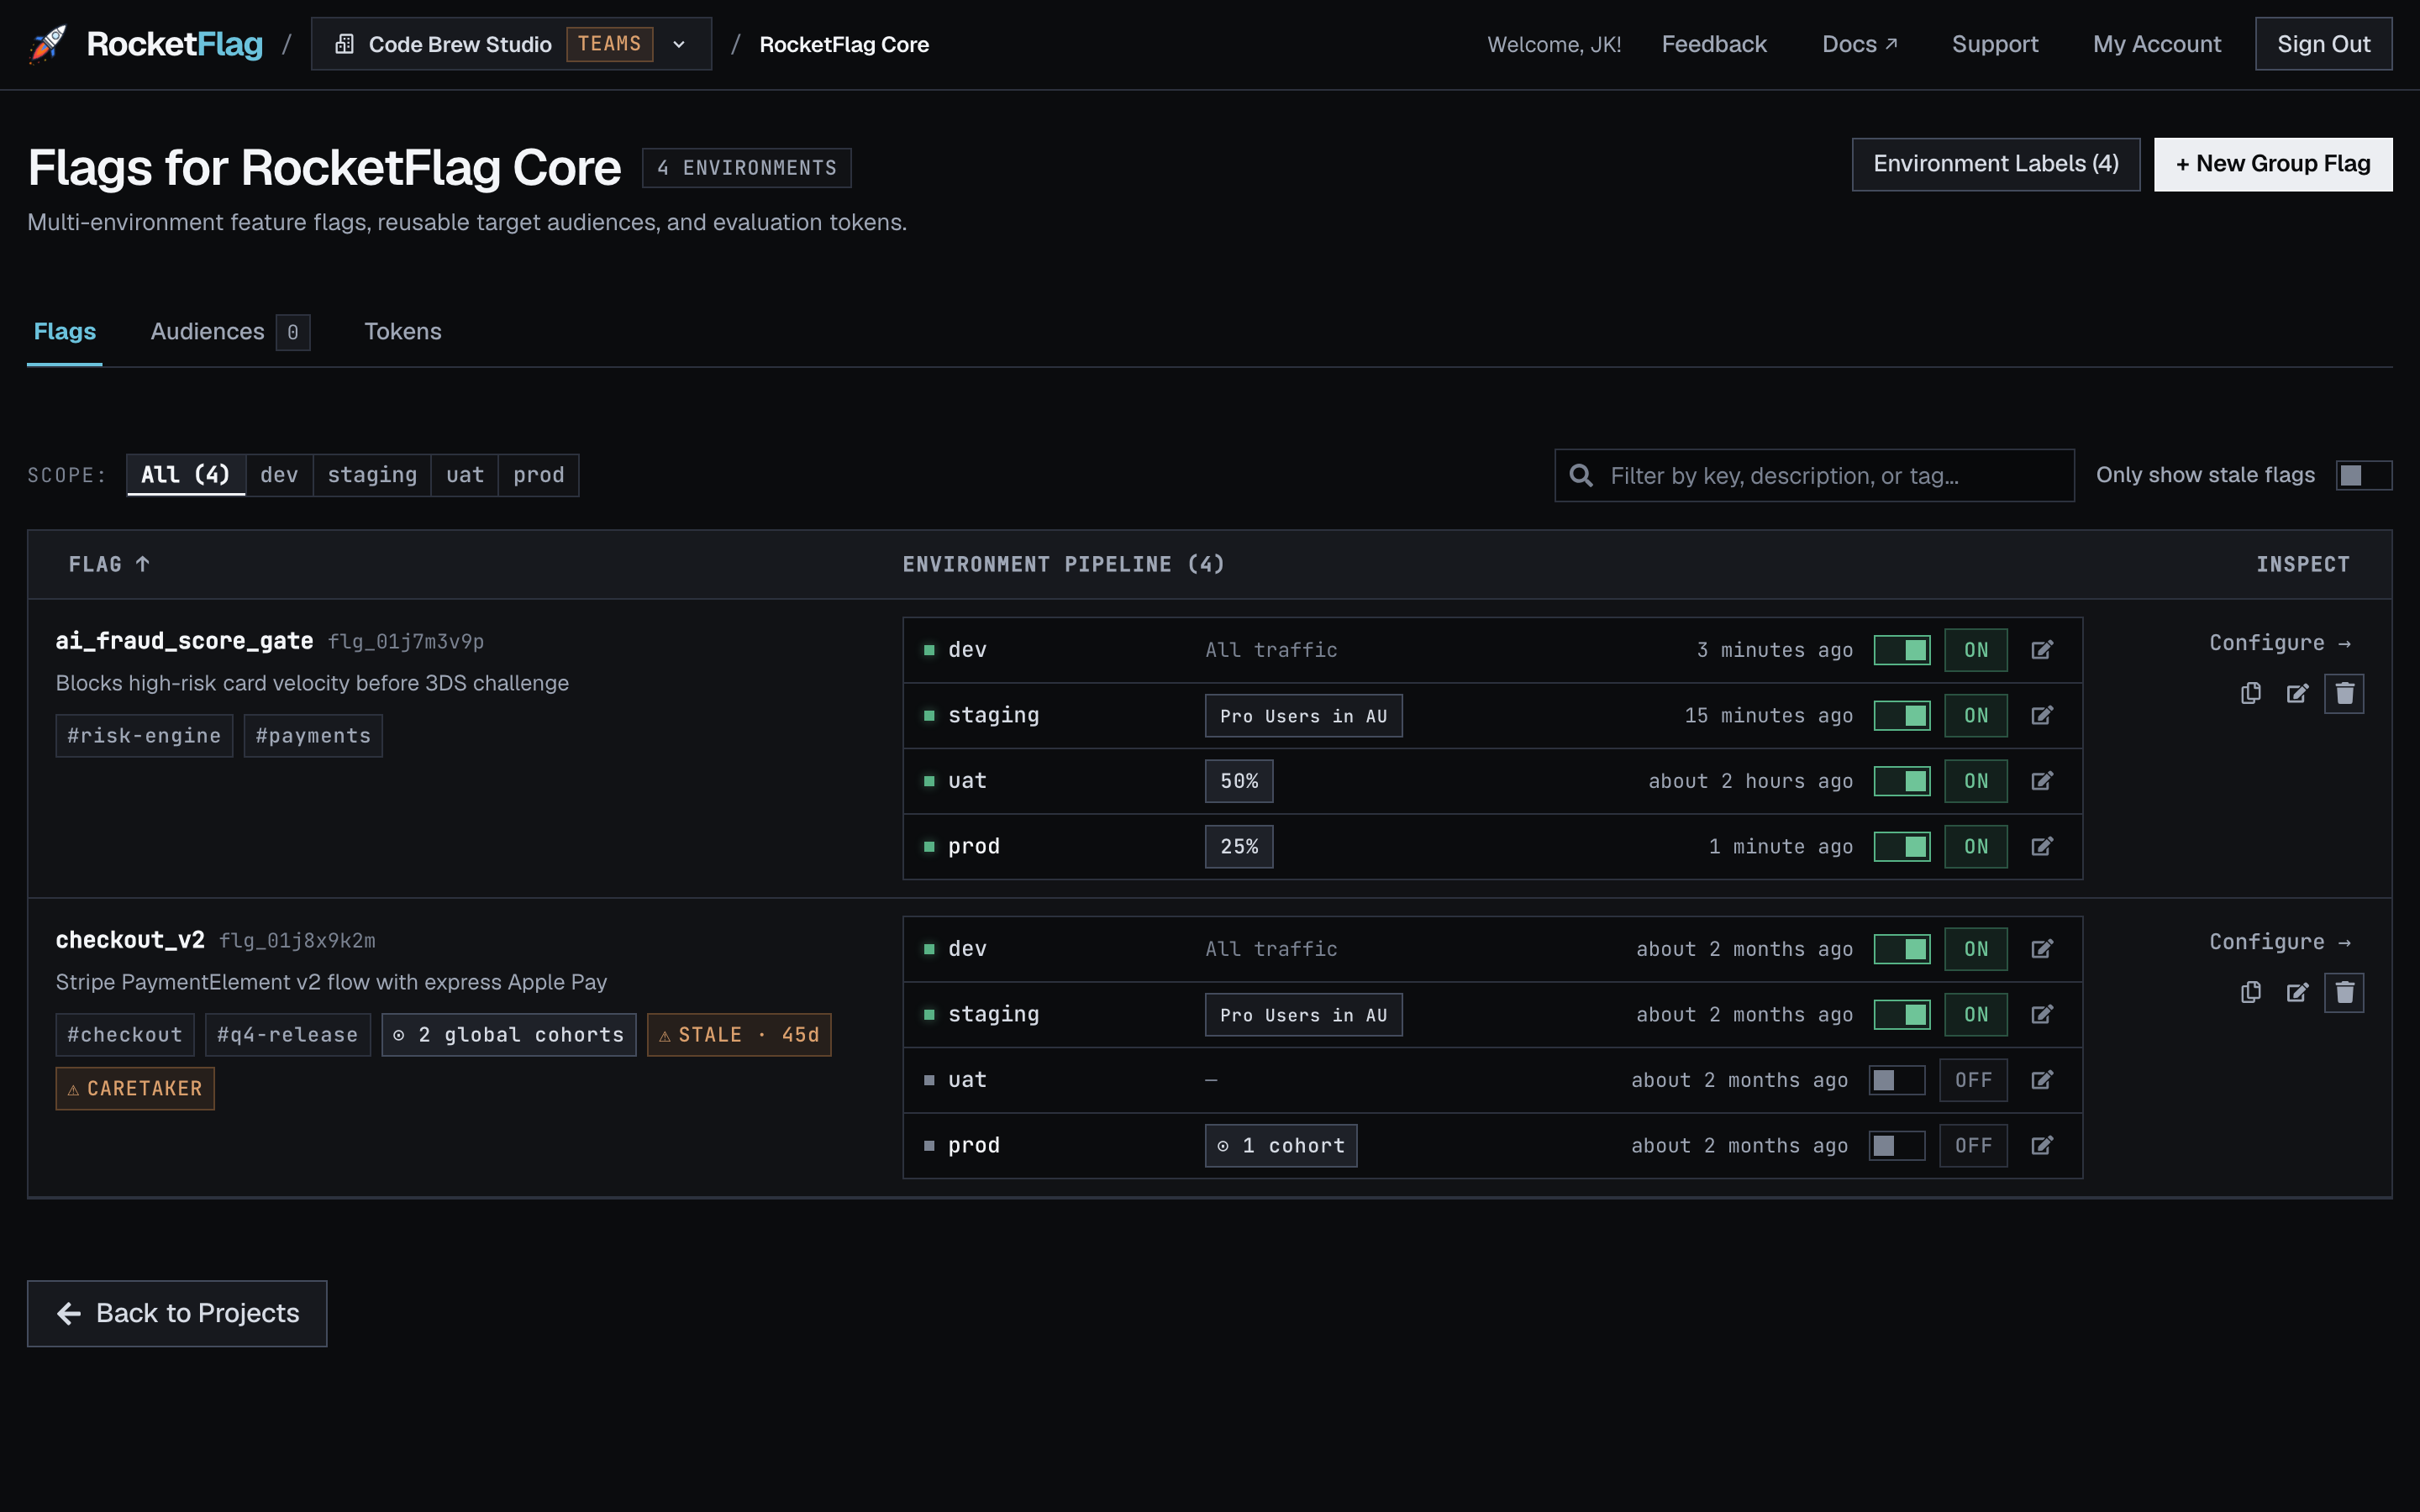Click the search magnifier icon in filter box

[1581, 475]
